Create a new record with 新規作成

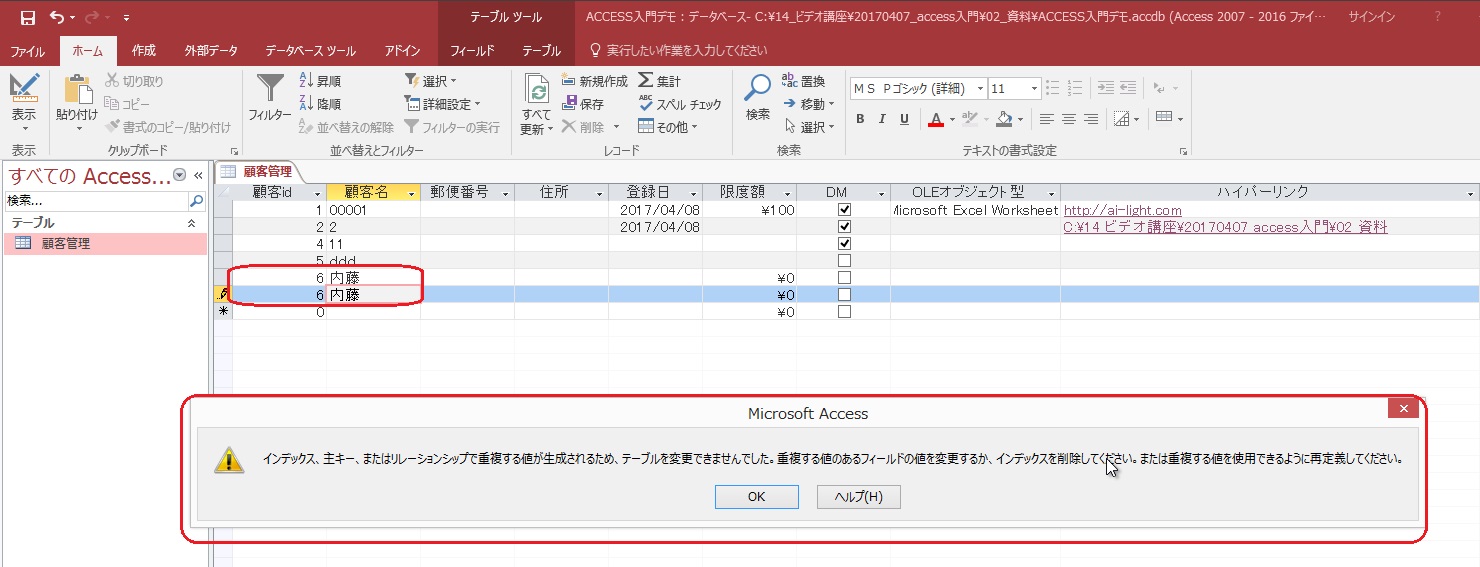tap(594, 81)
